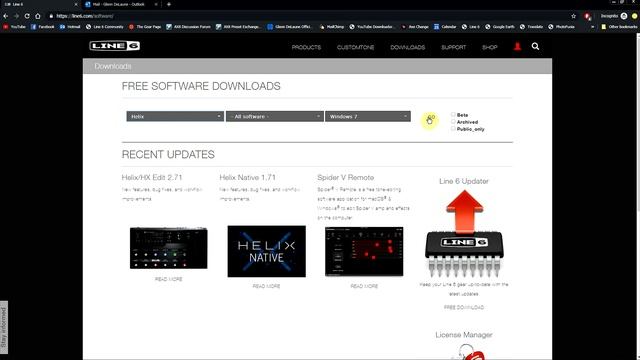This screenshot has width=640, height=360.
Task: Open PRODUCTS menu
Action: [x=306, y=47]
